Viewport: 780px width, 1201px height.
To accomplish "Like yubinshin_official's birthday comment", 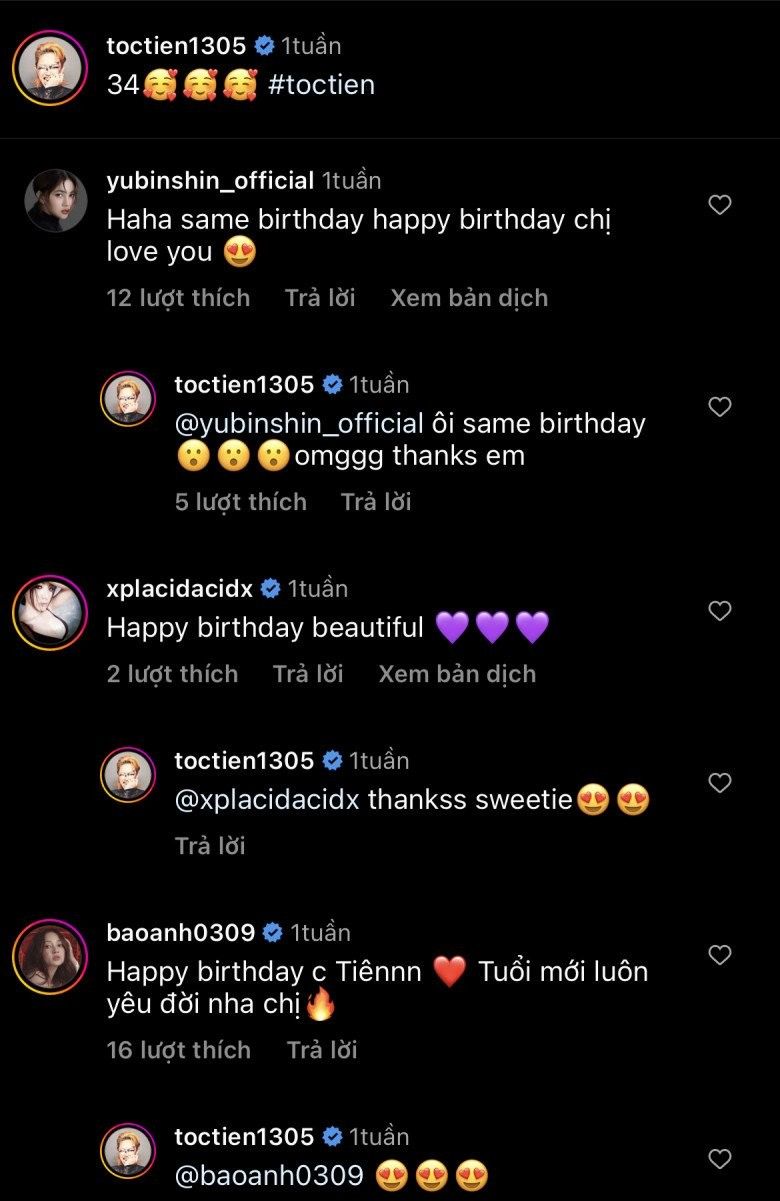I will [x=720, y=205].
